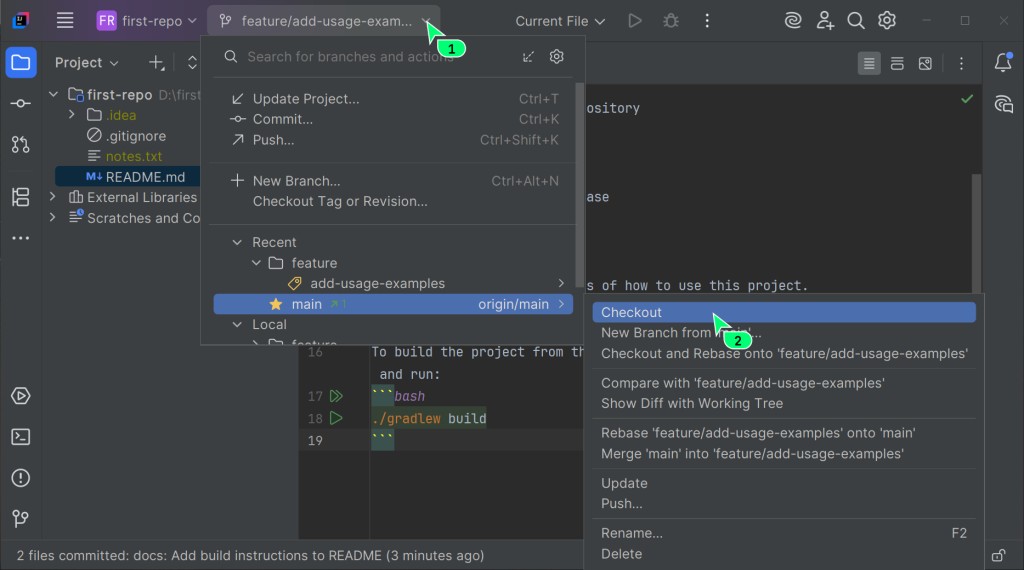The image size is (1024, 570).
Task: Open the Structure tool window
Action: click(21, 197)
